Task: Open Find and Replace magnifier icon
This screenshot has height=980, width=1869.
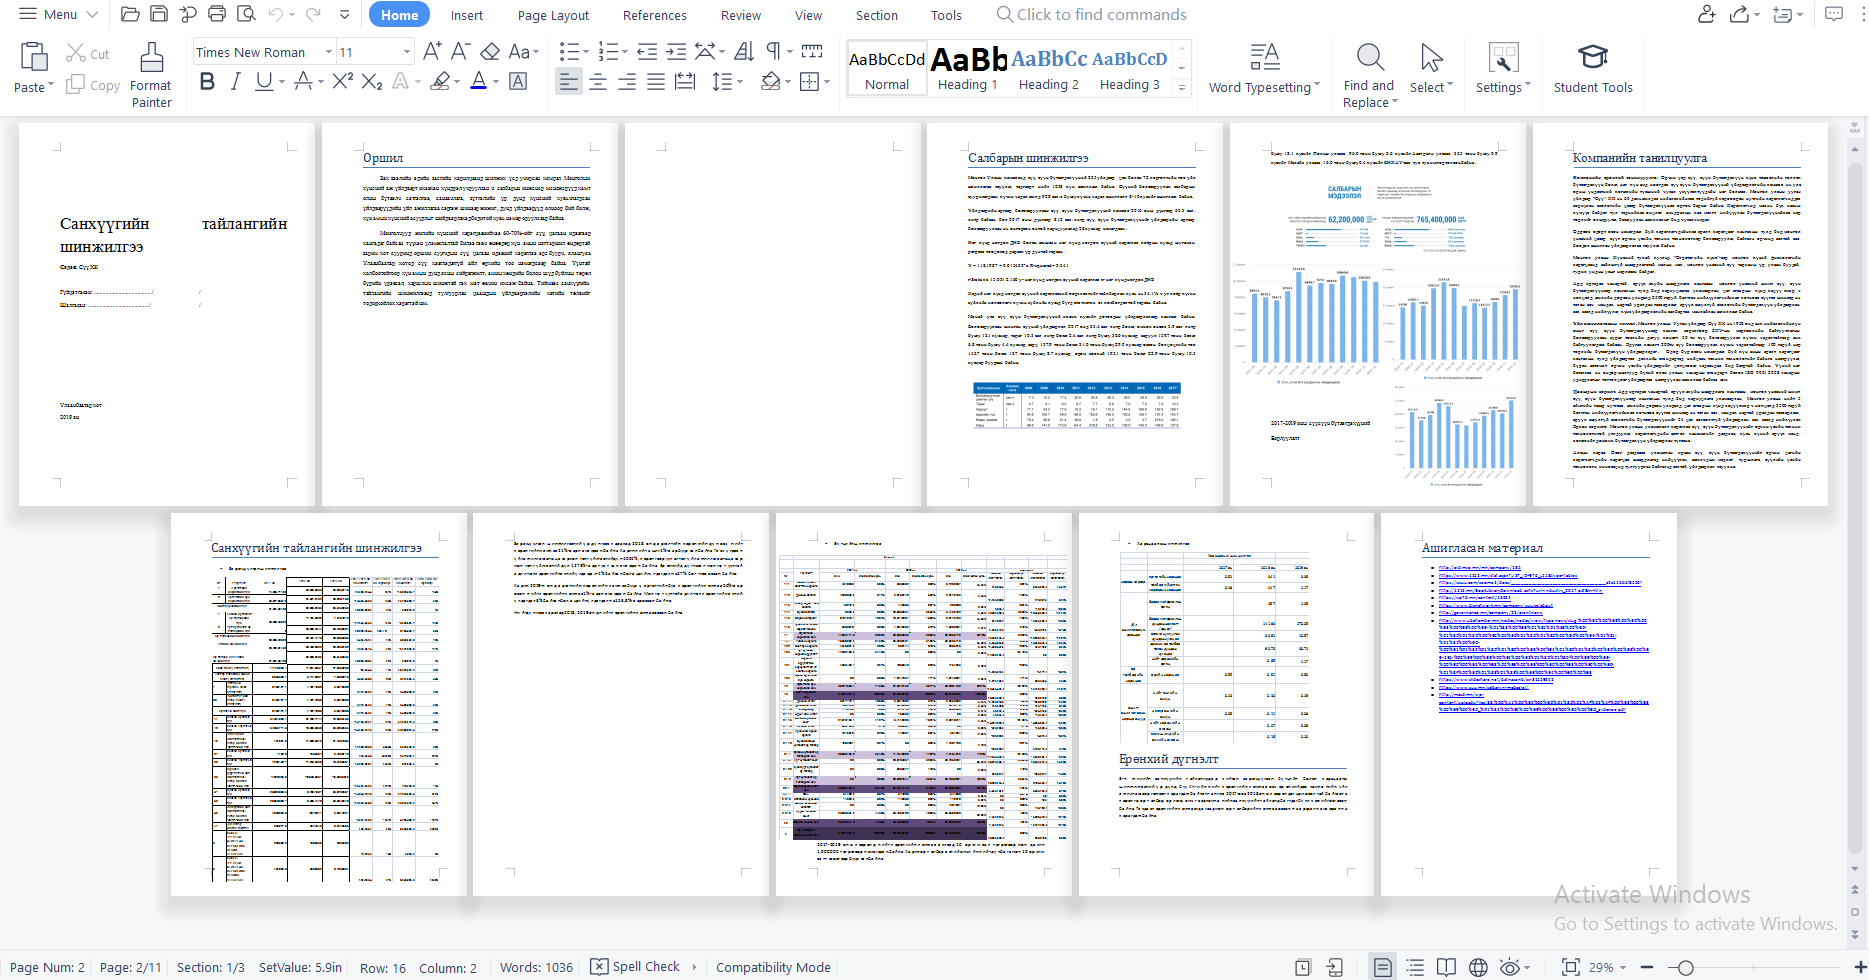Action: [x=1370, y=57]
